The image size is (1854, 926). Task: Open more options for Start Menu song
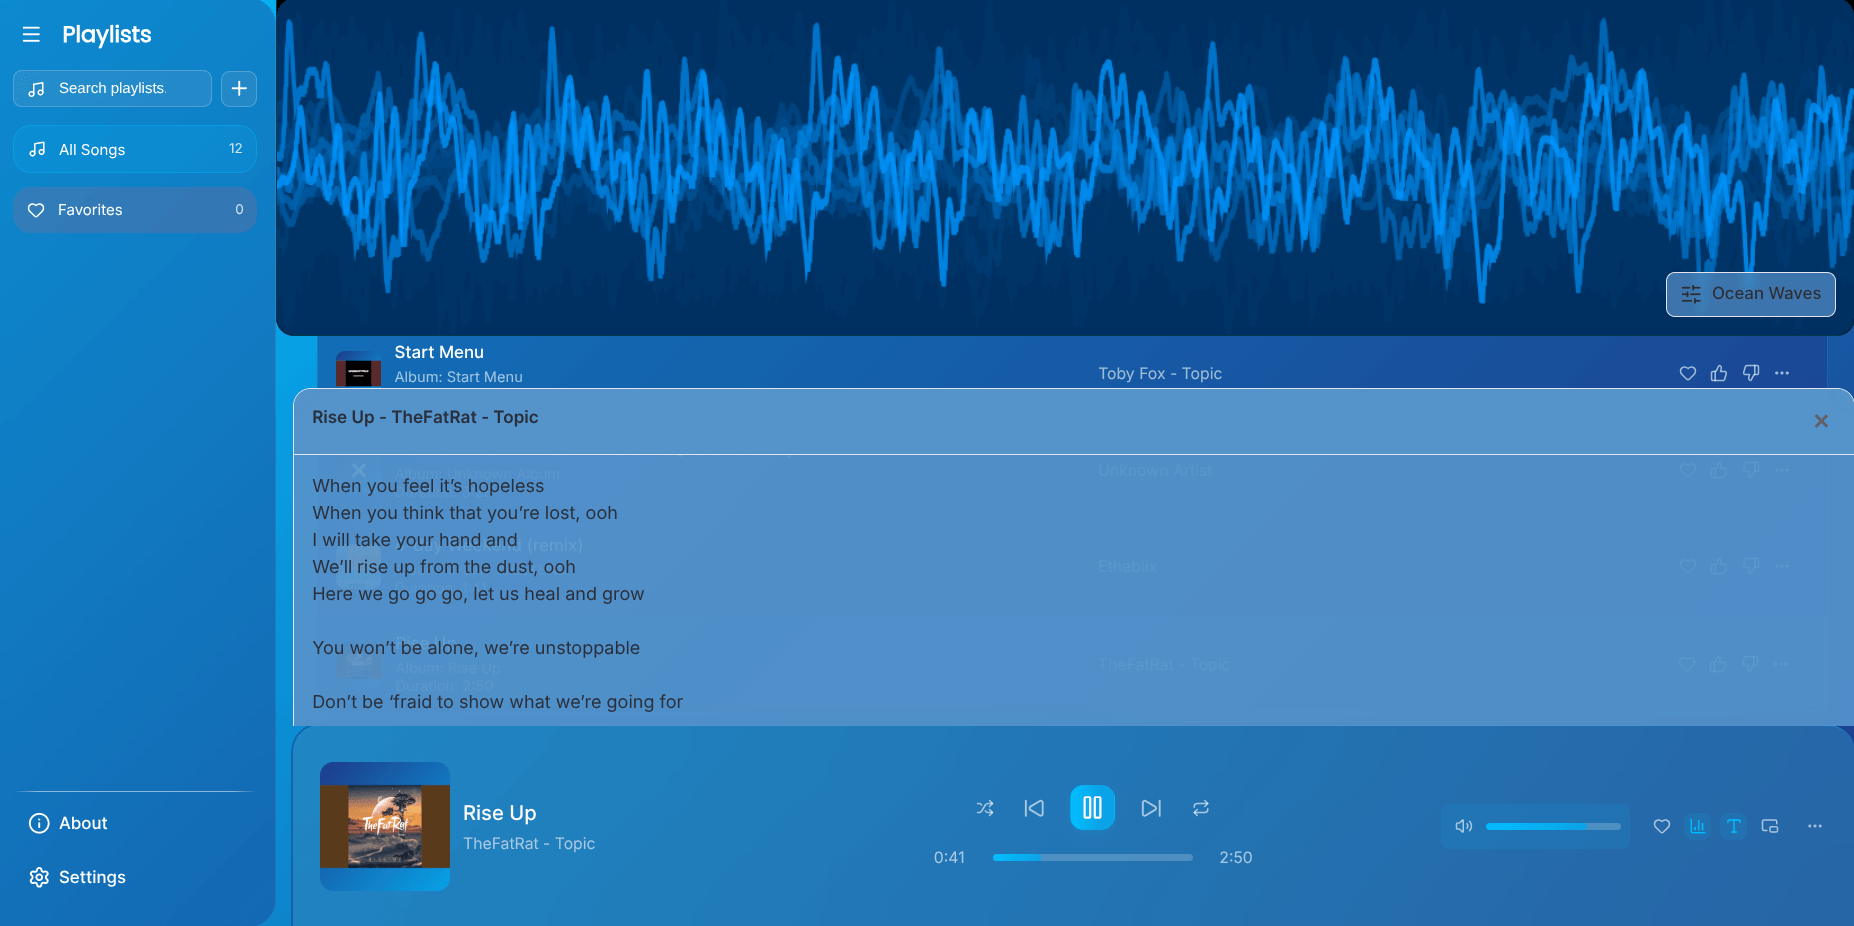tap(1782, 373)
